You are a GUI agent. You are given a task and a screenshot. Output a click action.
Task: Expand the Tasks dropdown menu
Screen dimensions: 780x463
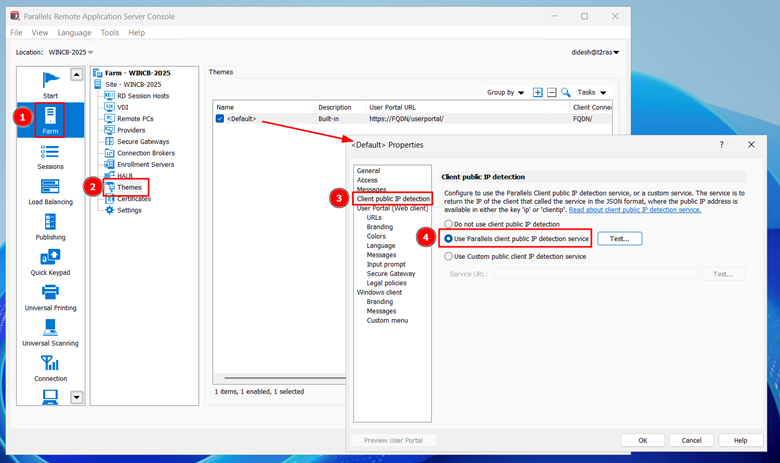591,92
